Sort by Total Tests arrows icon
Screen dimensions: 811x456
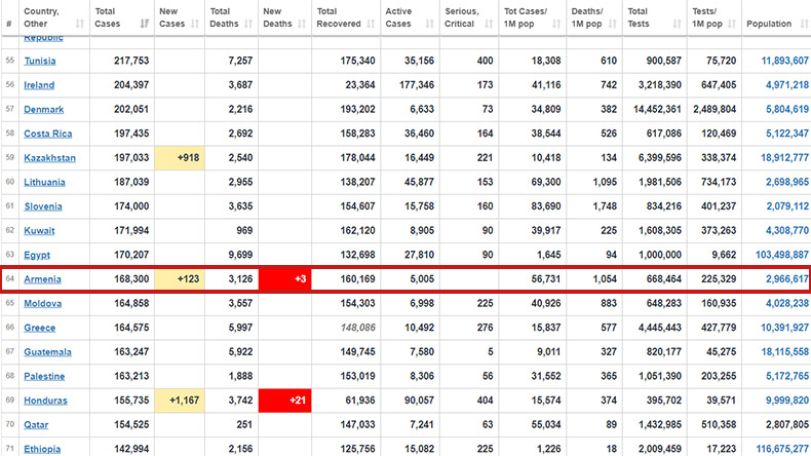click(677, 24)
